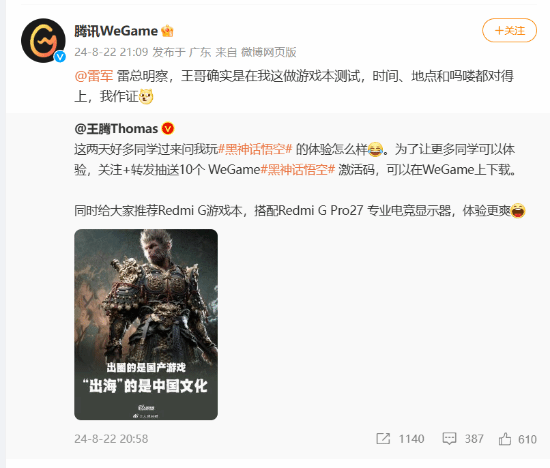Click the laughing emoji after 体验更爽

click(x=518, y=210)
